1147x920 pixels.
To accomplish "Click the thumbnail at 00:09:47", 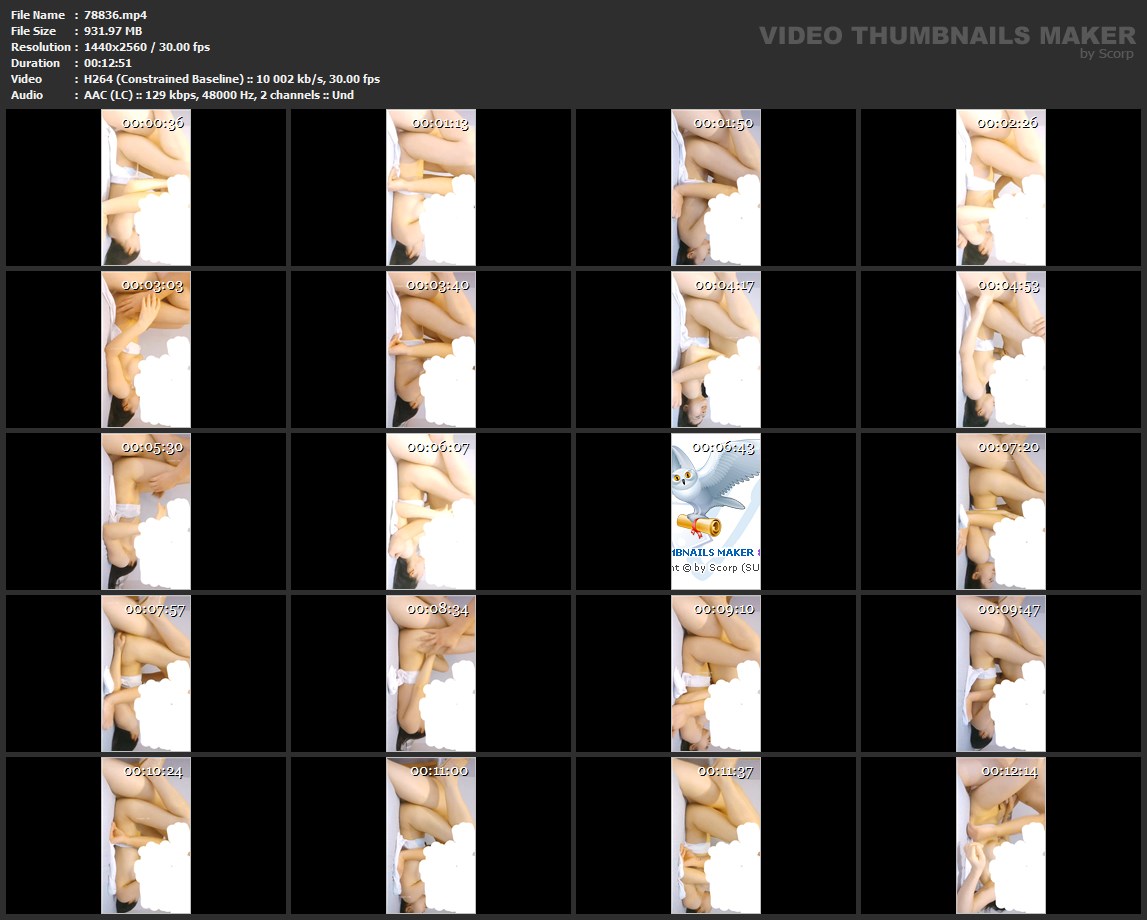I will [1001, 673].
